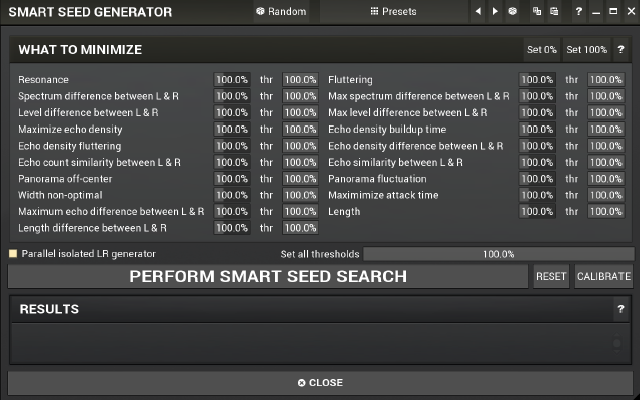
Task: Click the random preset dice icon
Action: (x=512, y=12)
